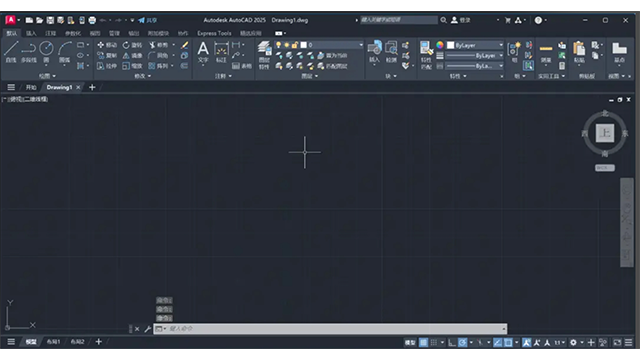Switch to the Express Tools ribbon tab
Image resolution: width=640 pixels, height=360 pixels.
(214, 33)
